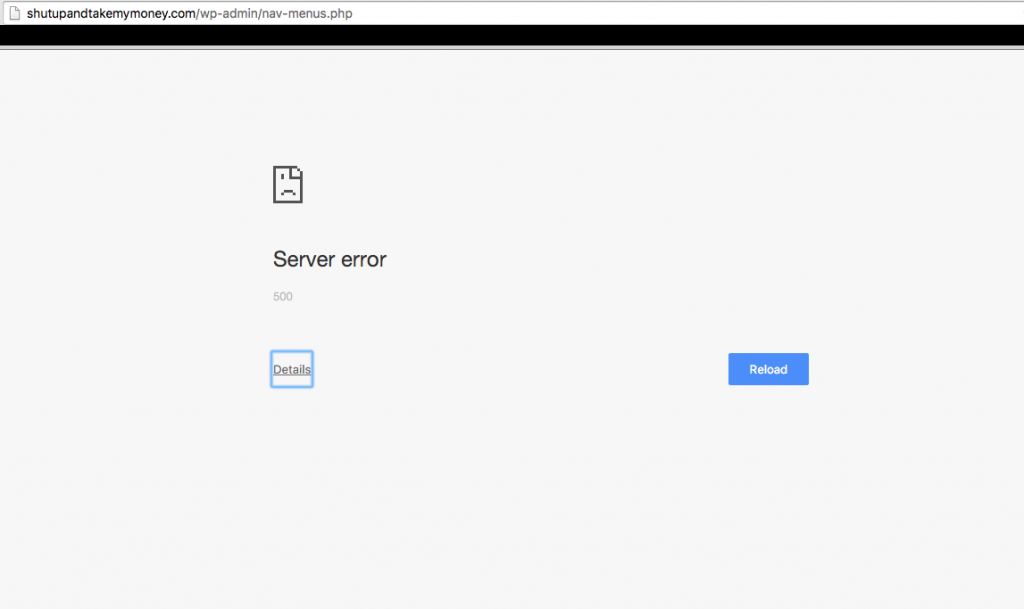Click the word "Server" in the heading
Image resolution: width=1024 pixels, height=609 pixels.
(302, 260)
